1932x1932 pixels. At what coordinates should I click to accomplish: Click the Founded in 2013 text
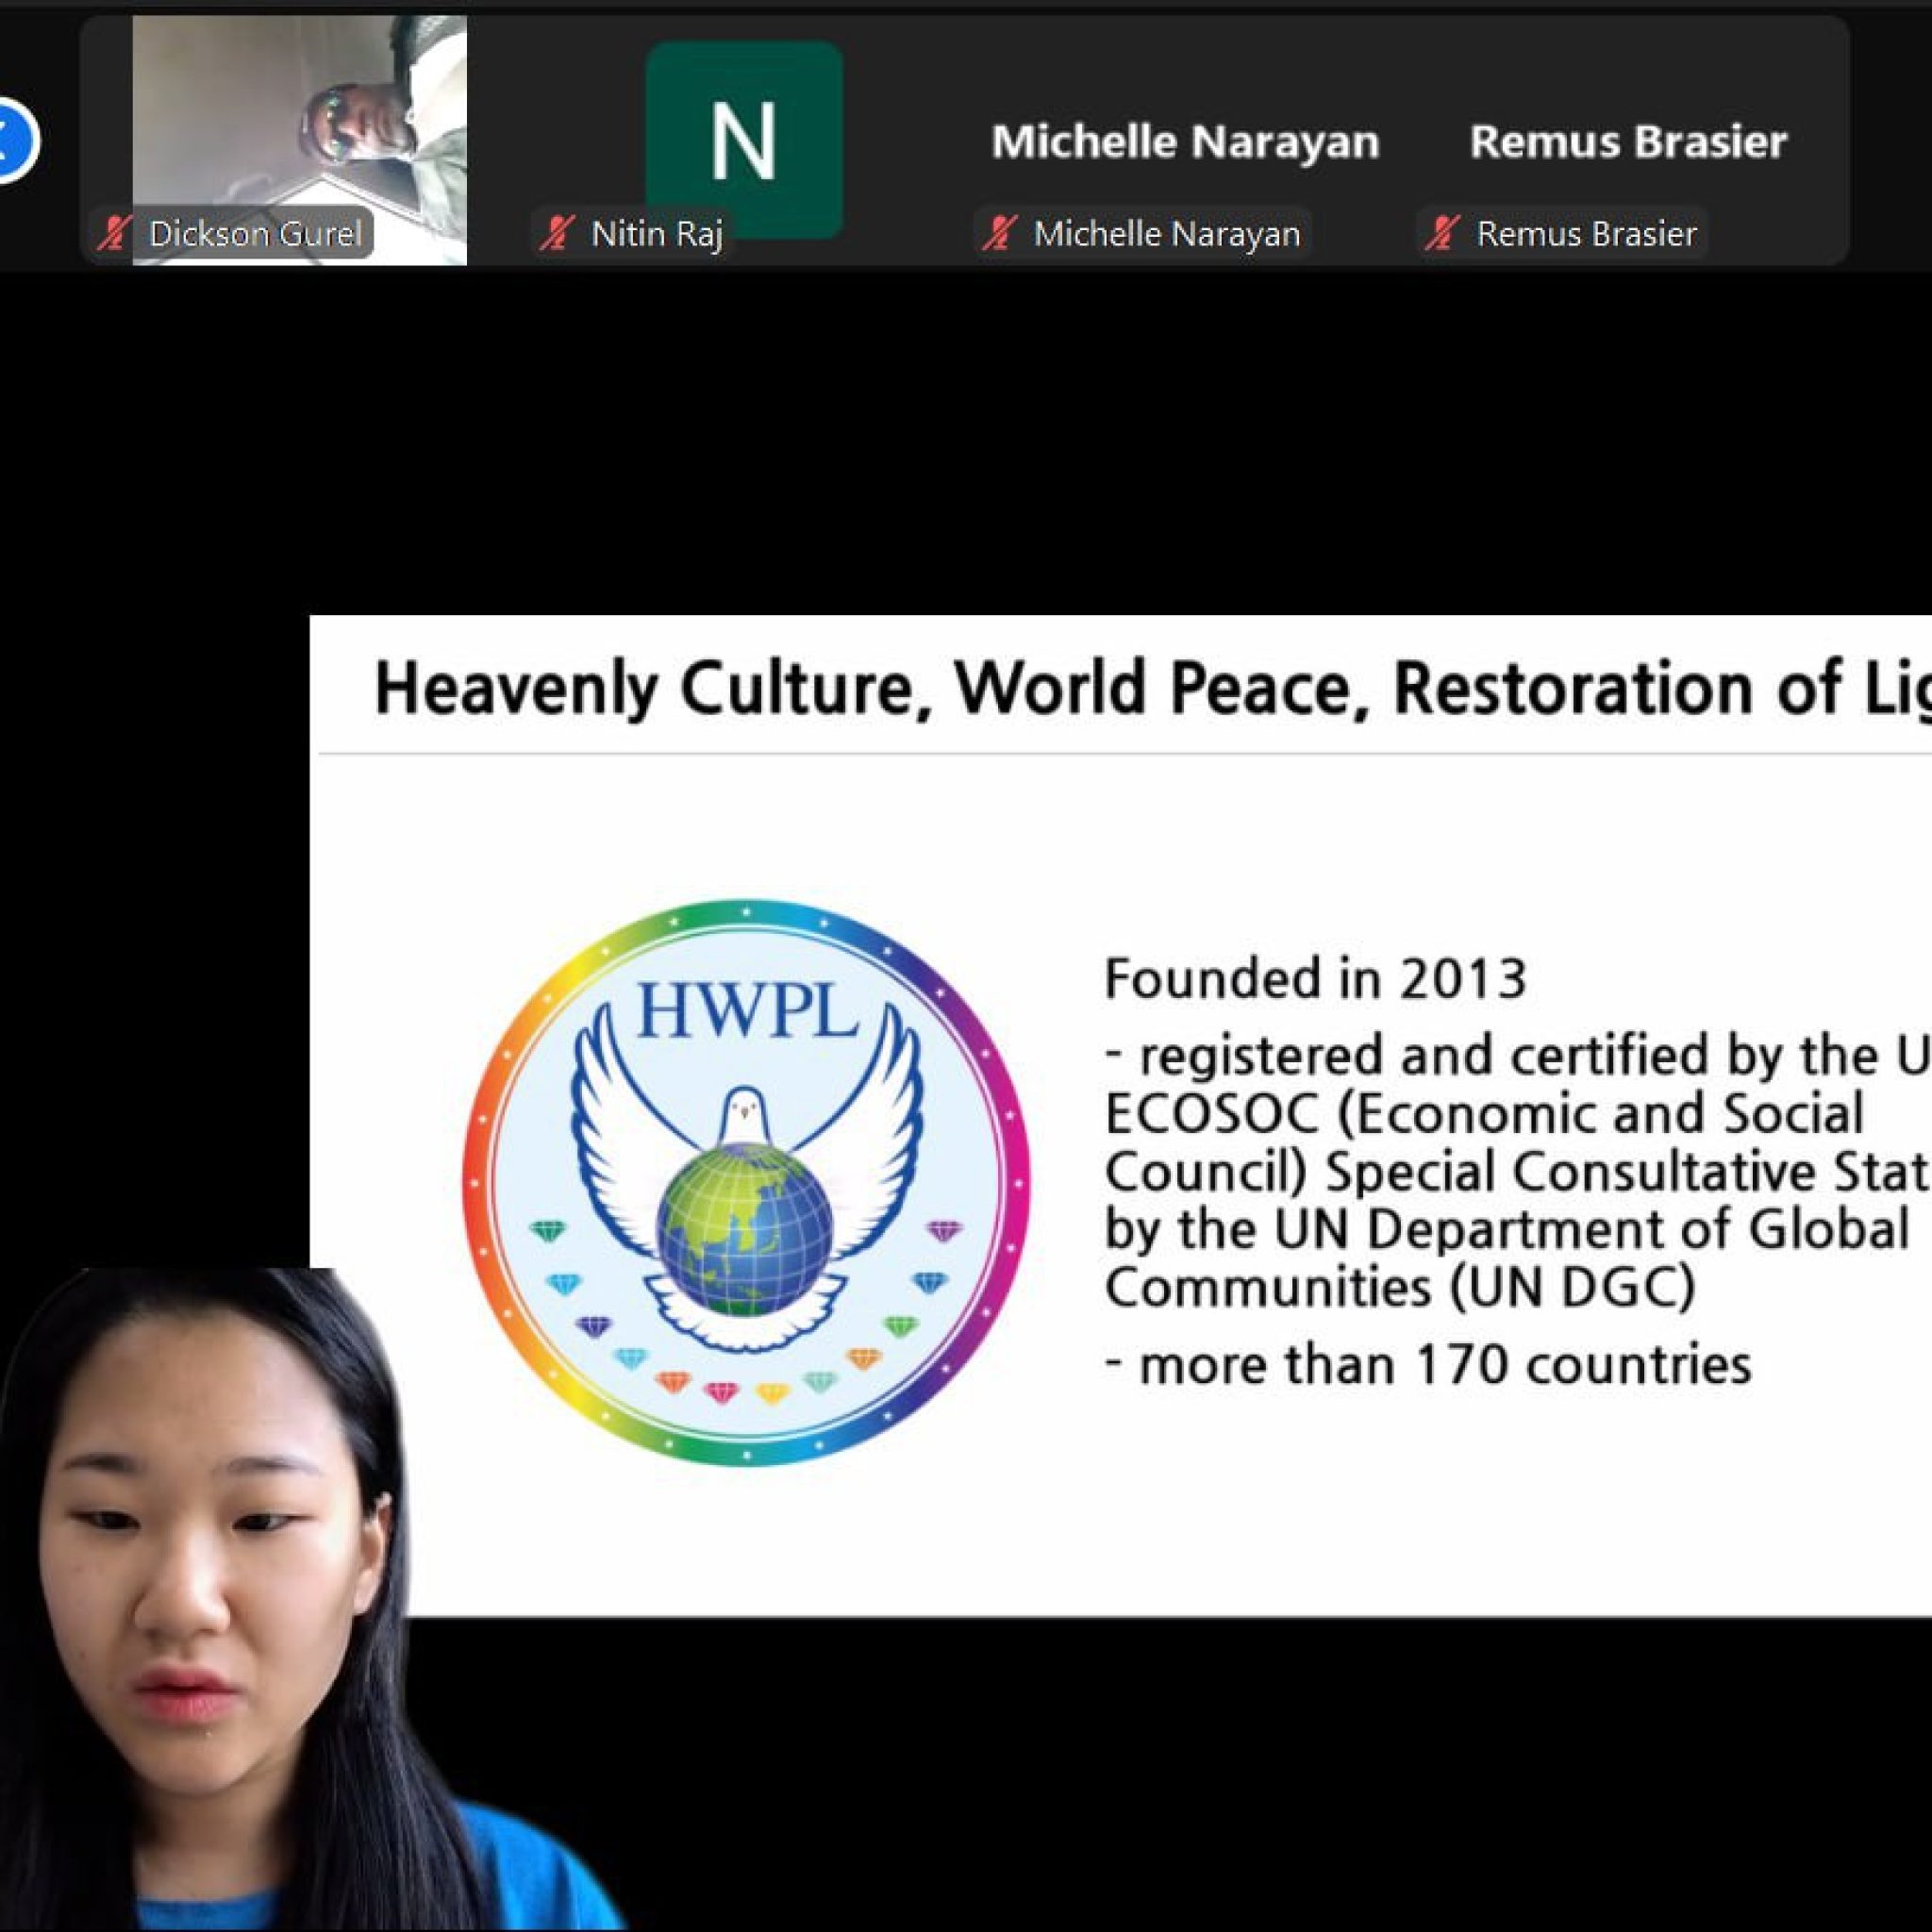(x=1315, y=979)
